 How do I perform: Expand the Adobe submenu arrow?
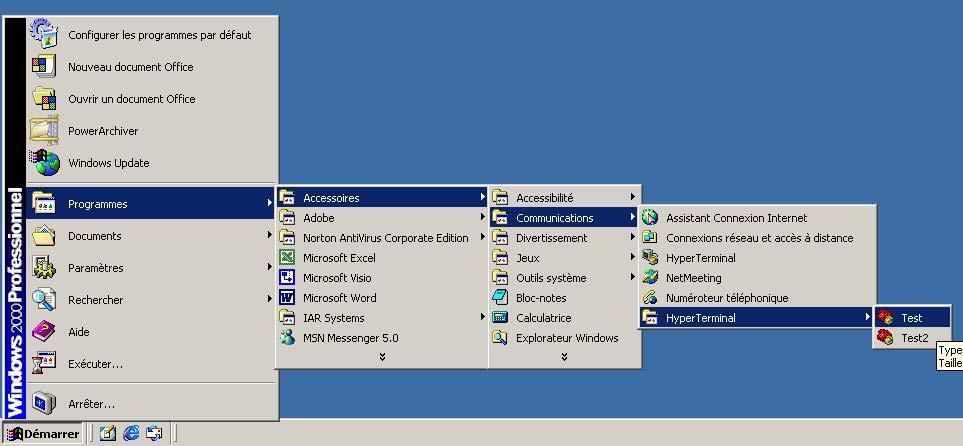pyautogui.click(x=483, y=217)
